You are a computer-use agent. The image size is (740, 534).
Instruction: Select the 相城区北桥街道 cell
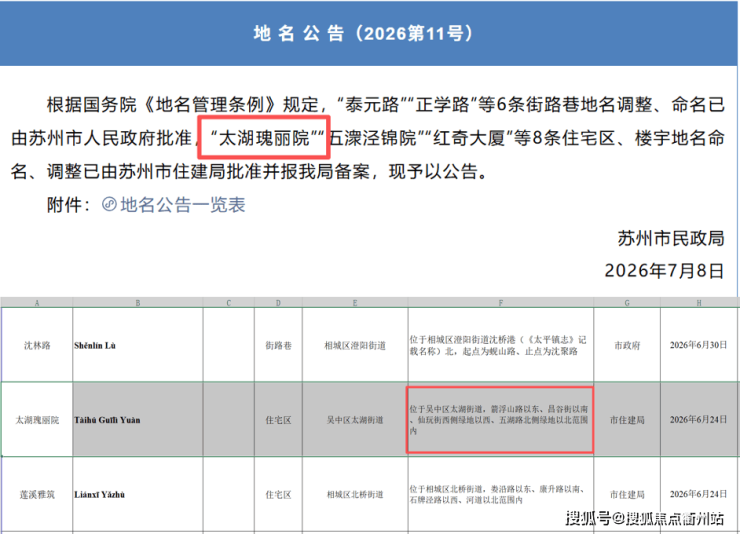click(355, 494)
